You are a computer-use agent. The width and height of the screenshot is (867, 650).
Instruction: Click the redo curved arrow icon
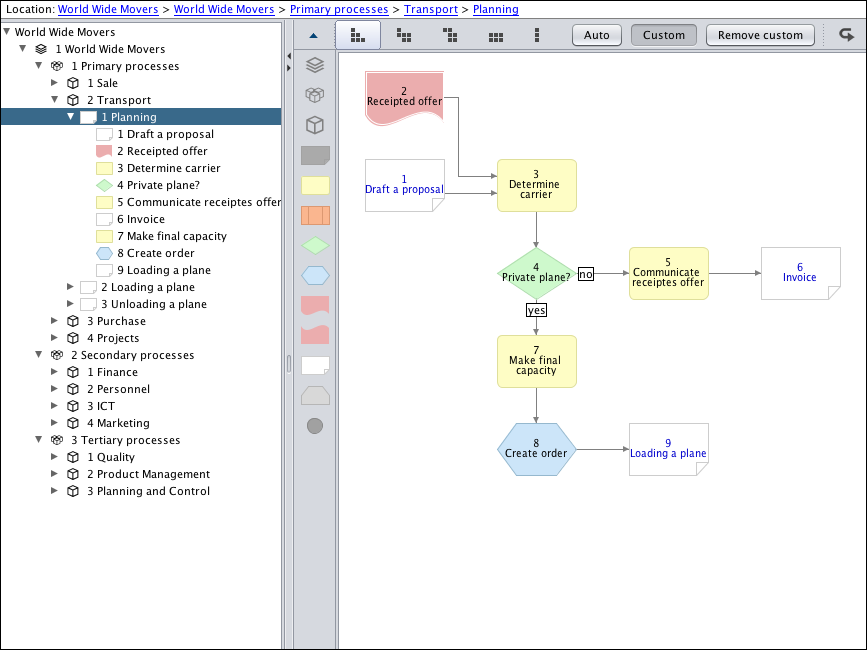(847, 35)
